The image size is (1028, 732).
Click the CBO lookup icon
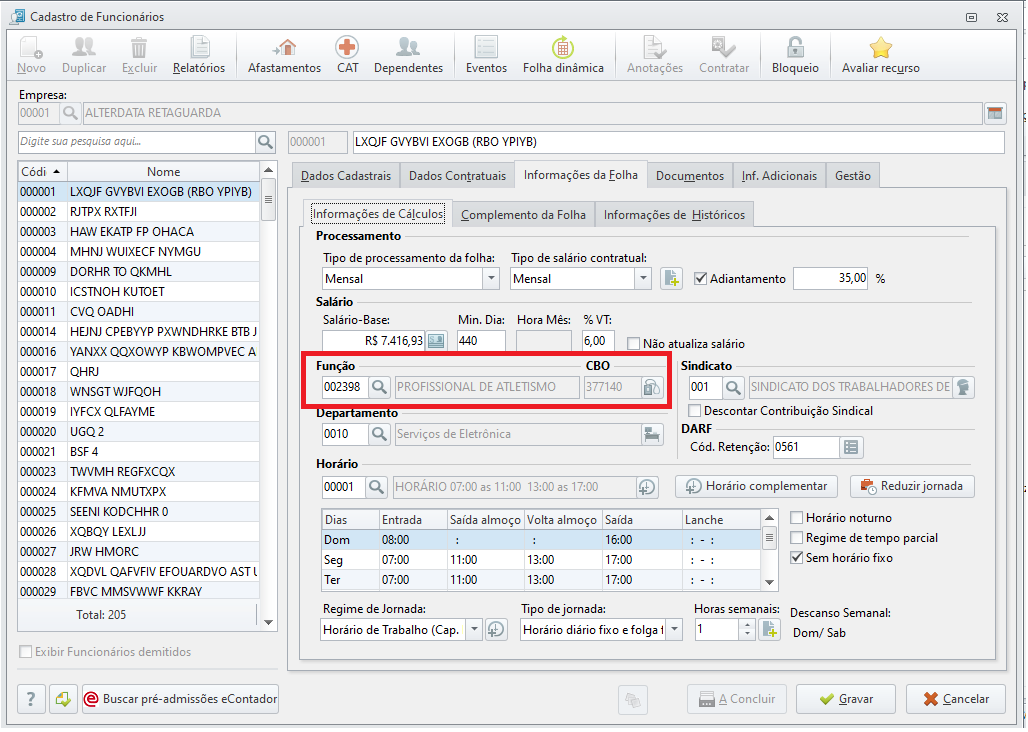(x=652, y=387)
